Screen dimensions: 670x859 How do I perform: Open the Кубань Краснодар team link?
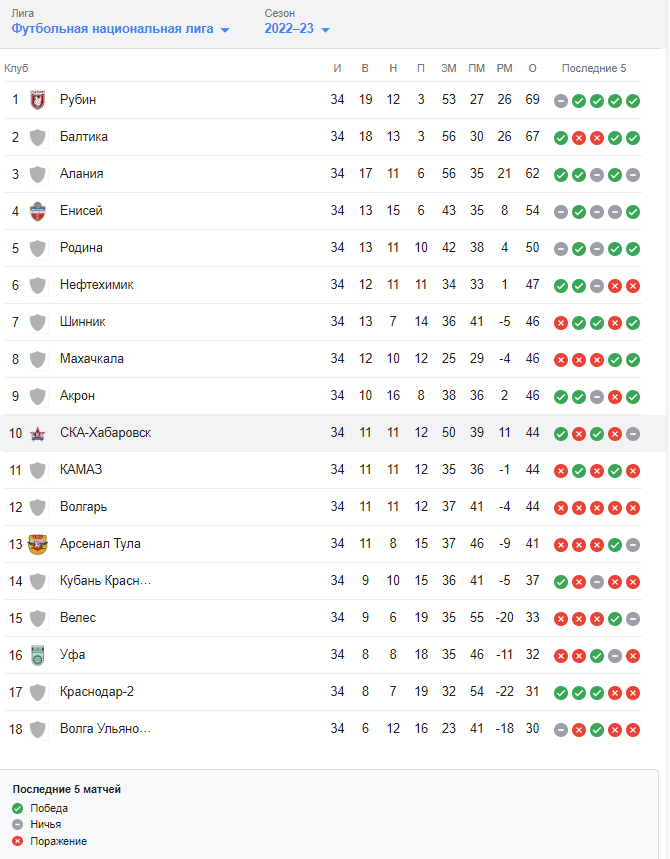(105, 581)
